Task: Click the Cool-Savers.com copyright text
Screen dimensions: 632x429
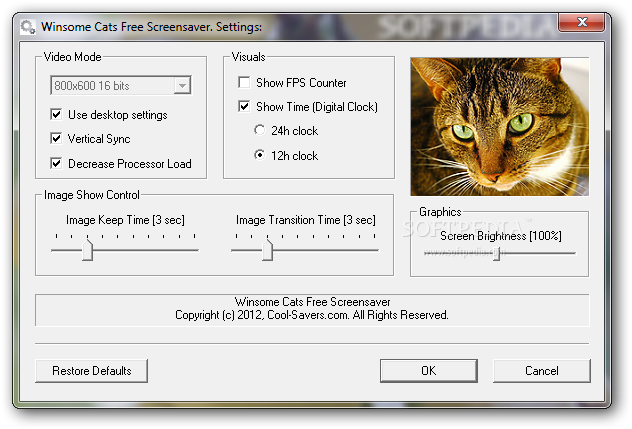Action: coord(312,315)
